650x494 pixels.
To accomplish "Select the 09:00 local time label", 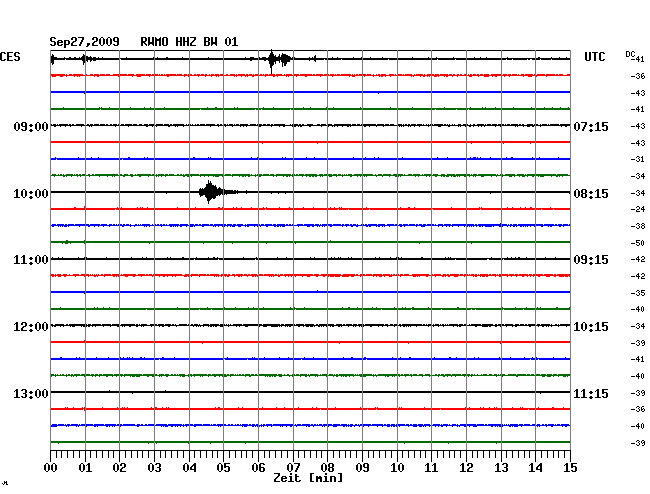I will click(x=31, y=126).
